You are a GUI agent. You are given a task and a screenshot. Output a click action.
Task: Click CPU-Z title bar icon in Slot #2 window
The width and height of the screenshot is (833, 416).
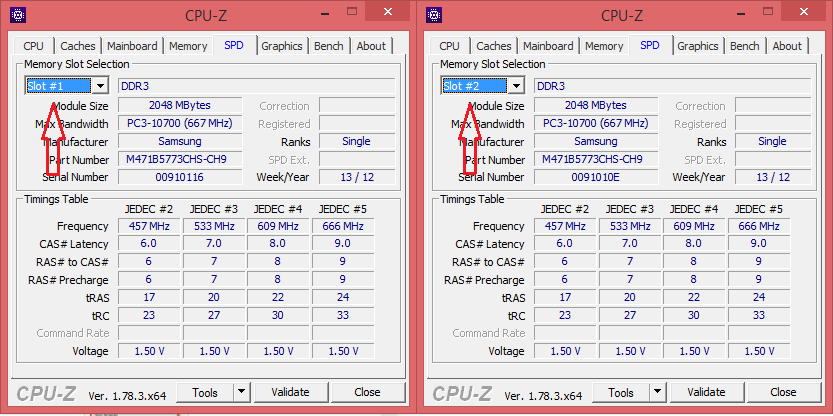click(x=434, y=15)
